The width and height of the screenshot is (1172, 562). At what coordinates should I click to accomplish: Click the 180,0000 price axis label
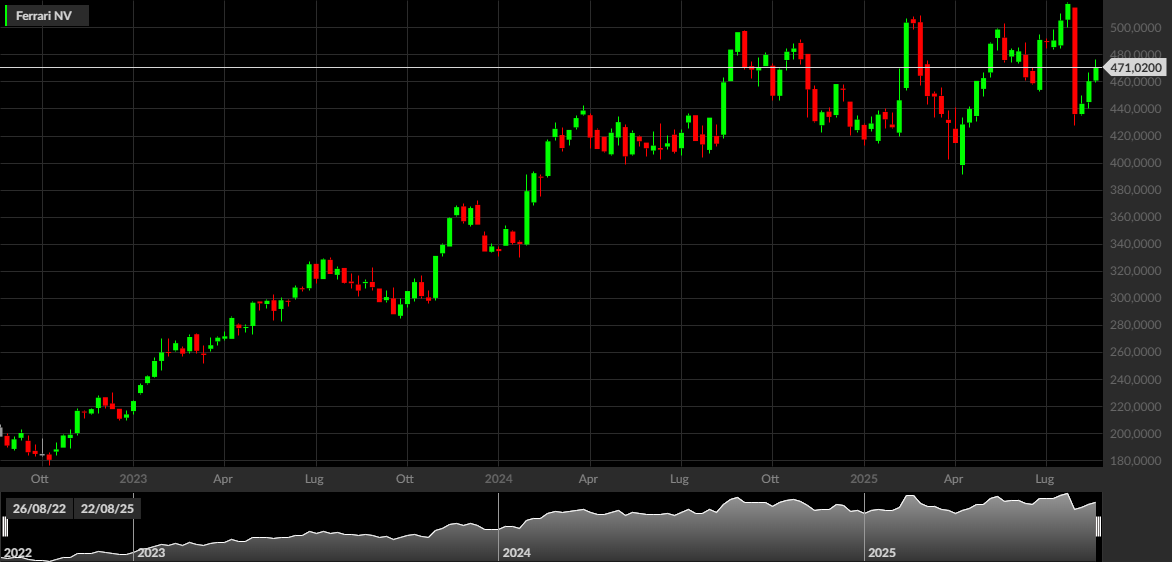pyautogui.click(x=1135, y=461)
